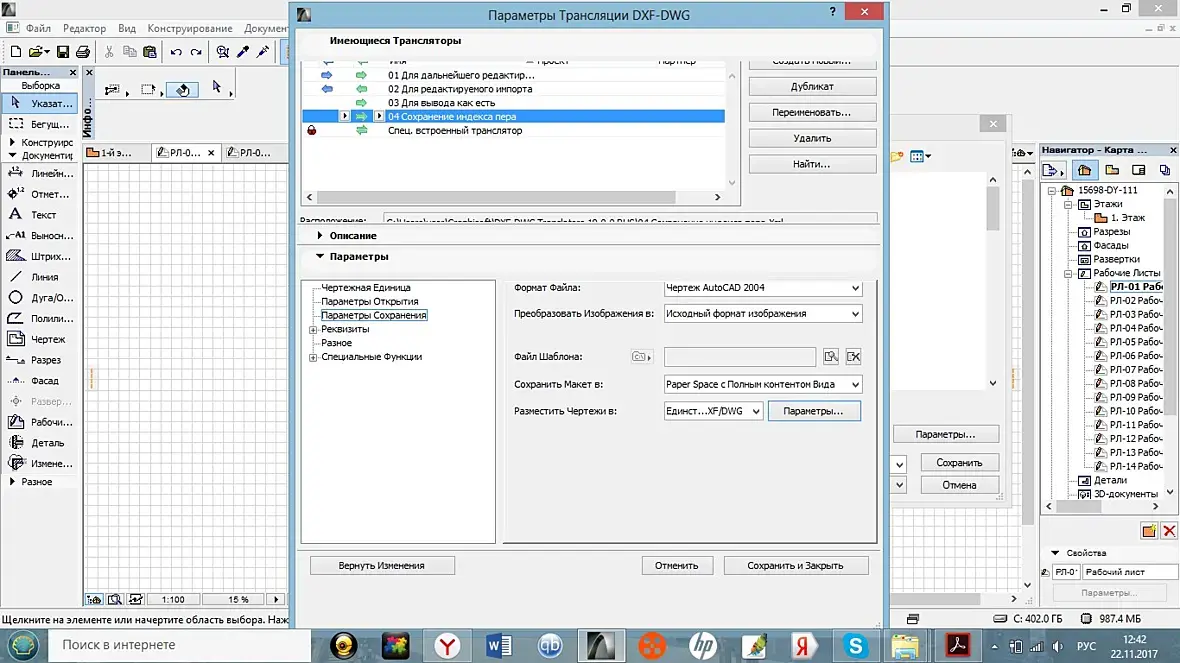Viewport: 1180px width, 663px height.
Task: Select the Чертеж tool
Action: [40, 339]
